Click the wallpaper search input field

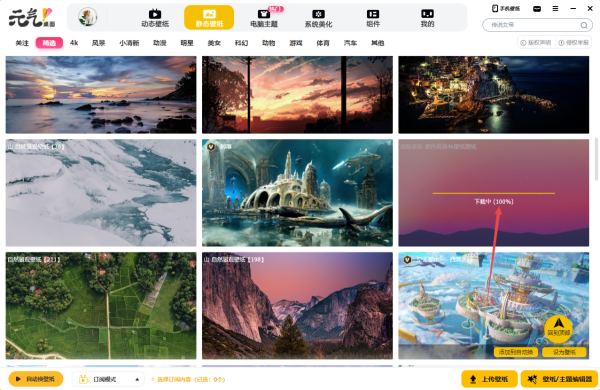(x=533, y=25)
